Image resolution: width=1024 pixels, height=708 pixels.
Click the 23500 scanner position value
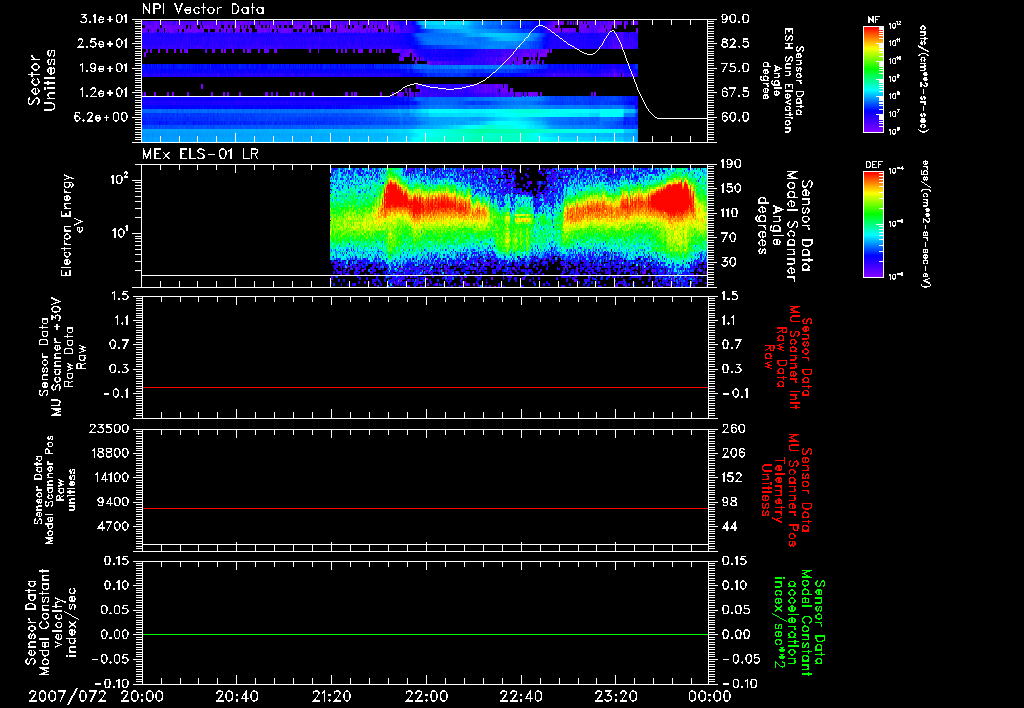pyautogui.click(x=109, y=428)
